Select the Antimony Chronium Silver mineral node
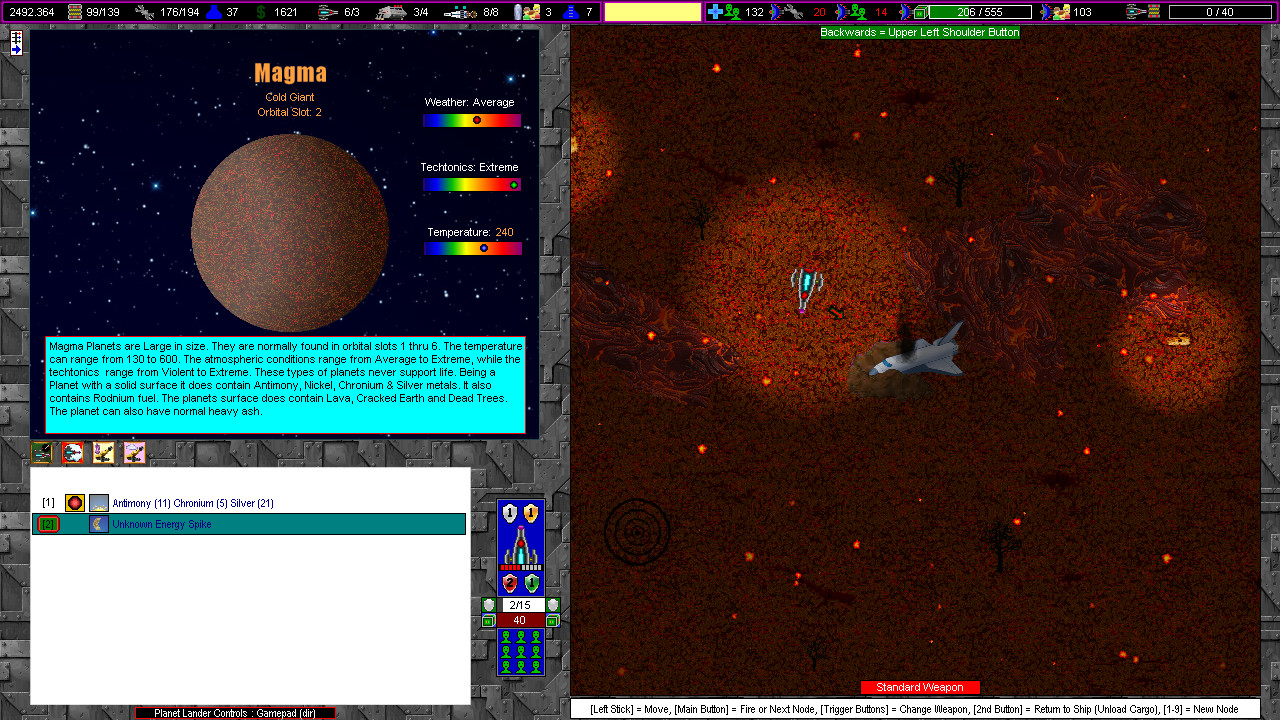 pos(200,502)
